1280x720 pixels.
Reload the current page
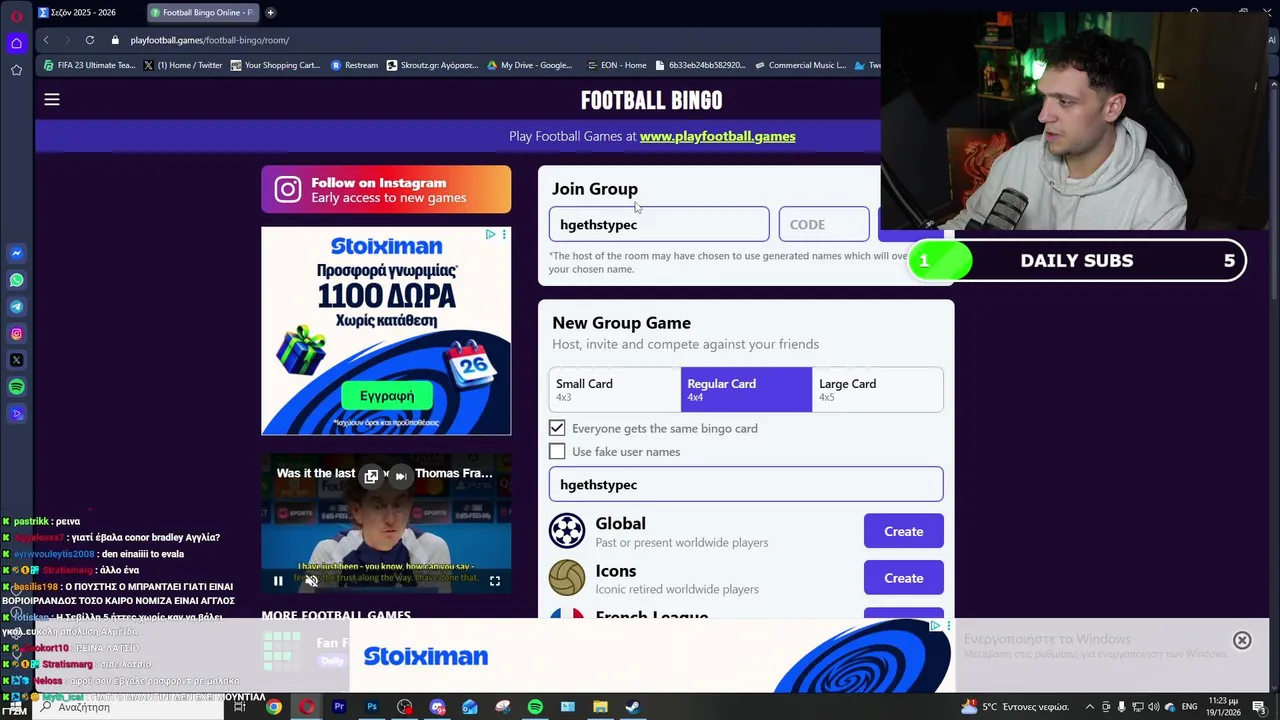tap(90, 40)
